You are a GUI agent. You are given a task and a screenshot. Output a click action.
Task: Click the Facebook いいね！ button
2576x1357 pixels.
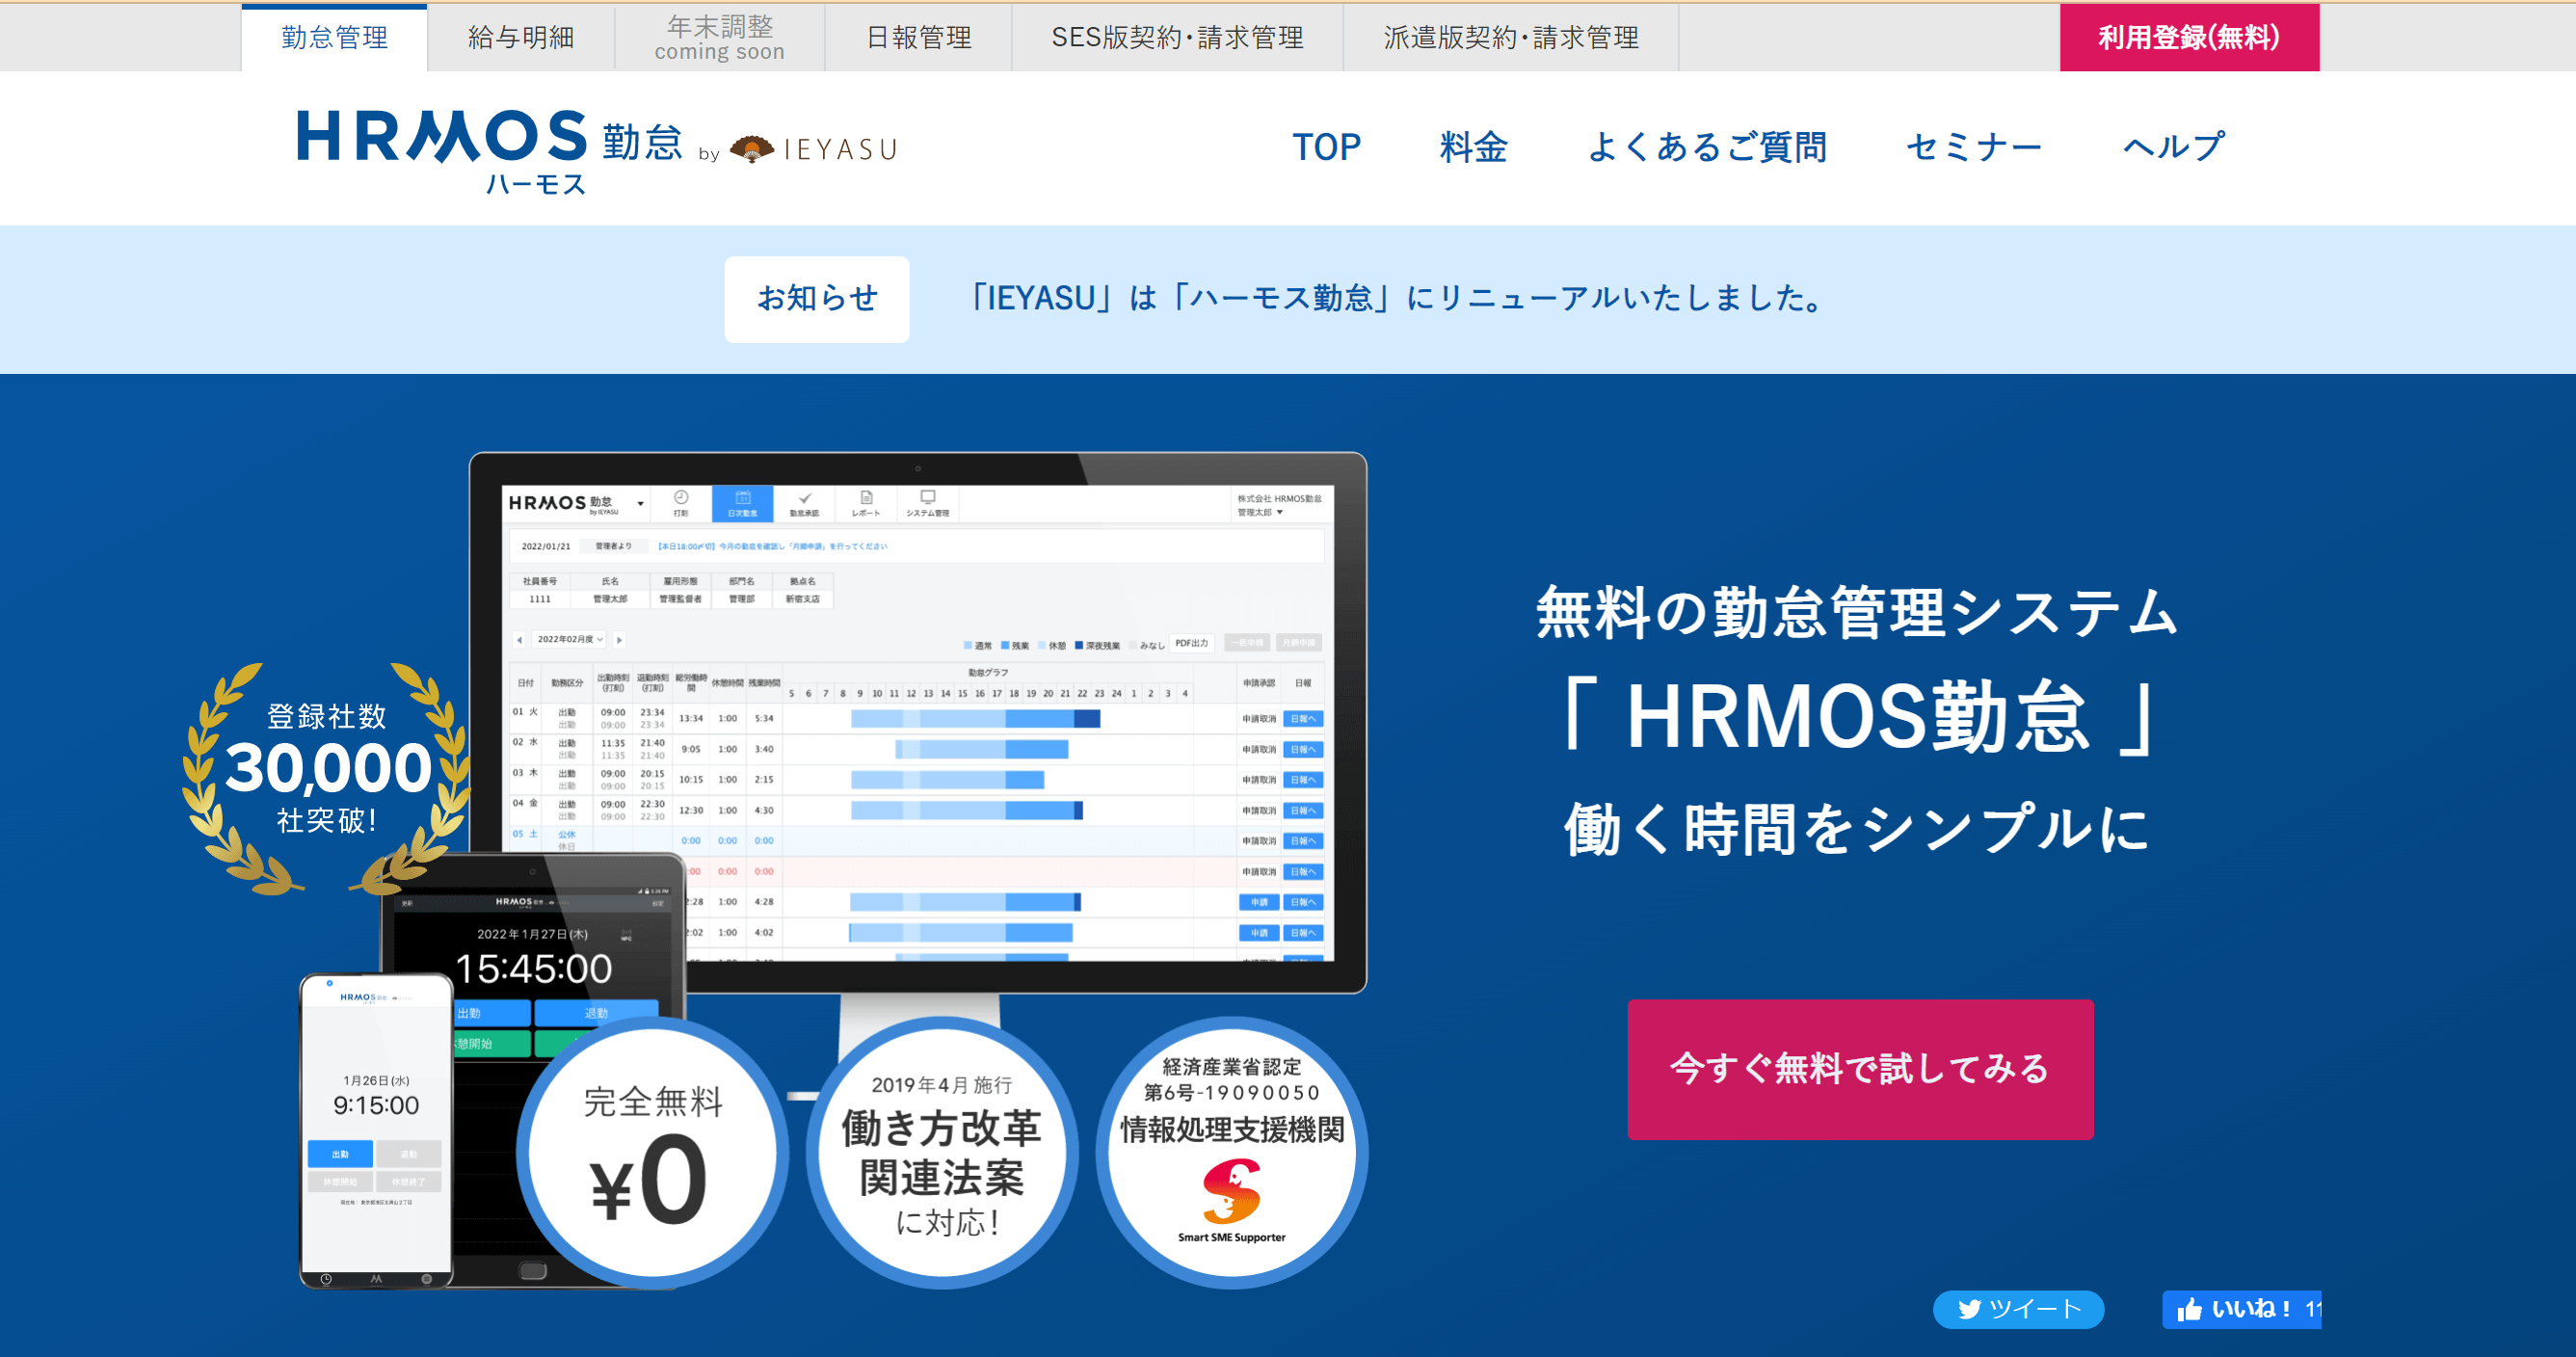point(2241,1309)
